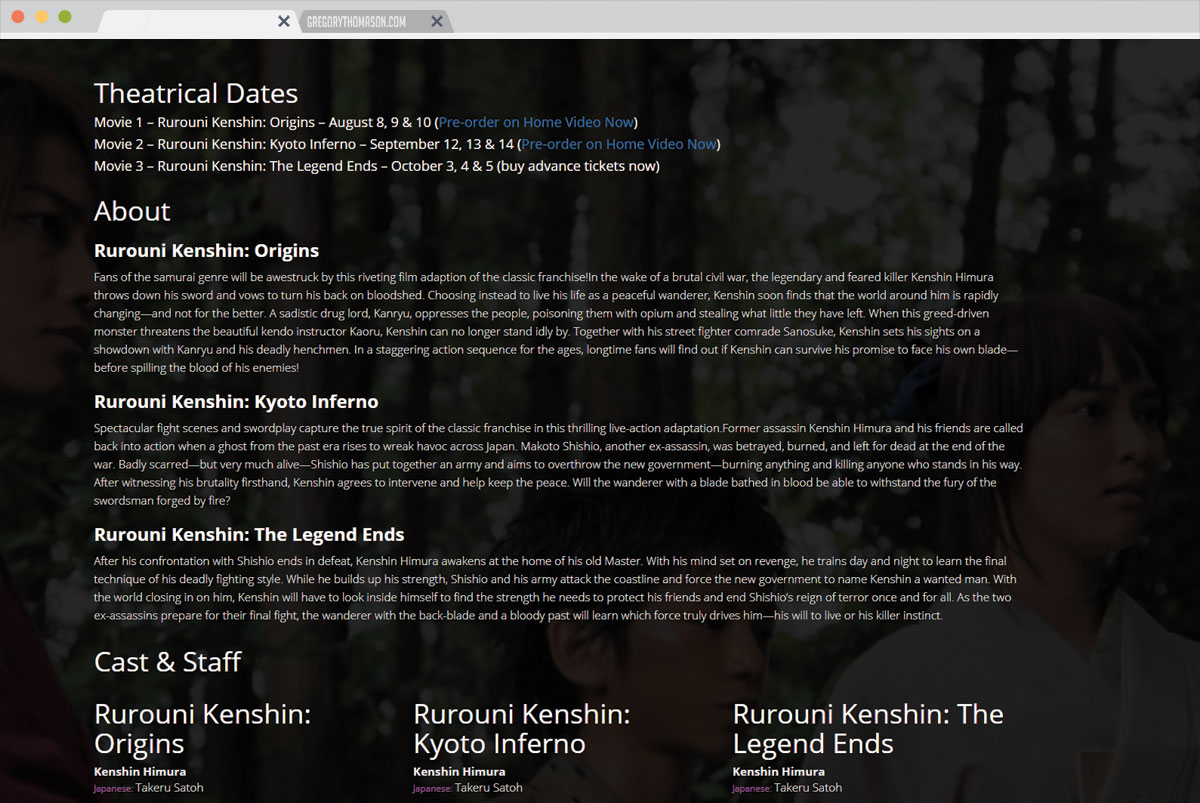Screen dimensions: 1200x803
Task: Click Movie 2 theatrical date line
Action: [x=407, y=144]
